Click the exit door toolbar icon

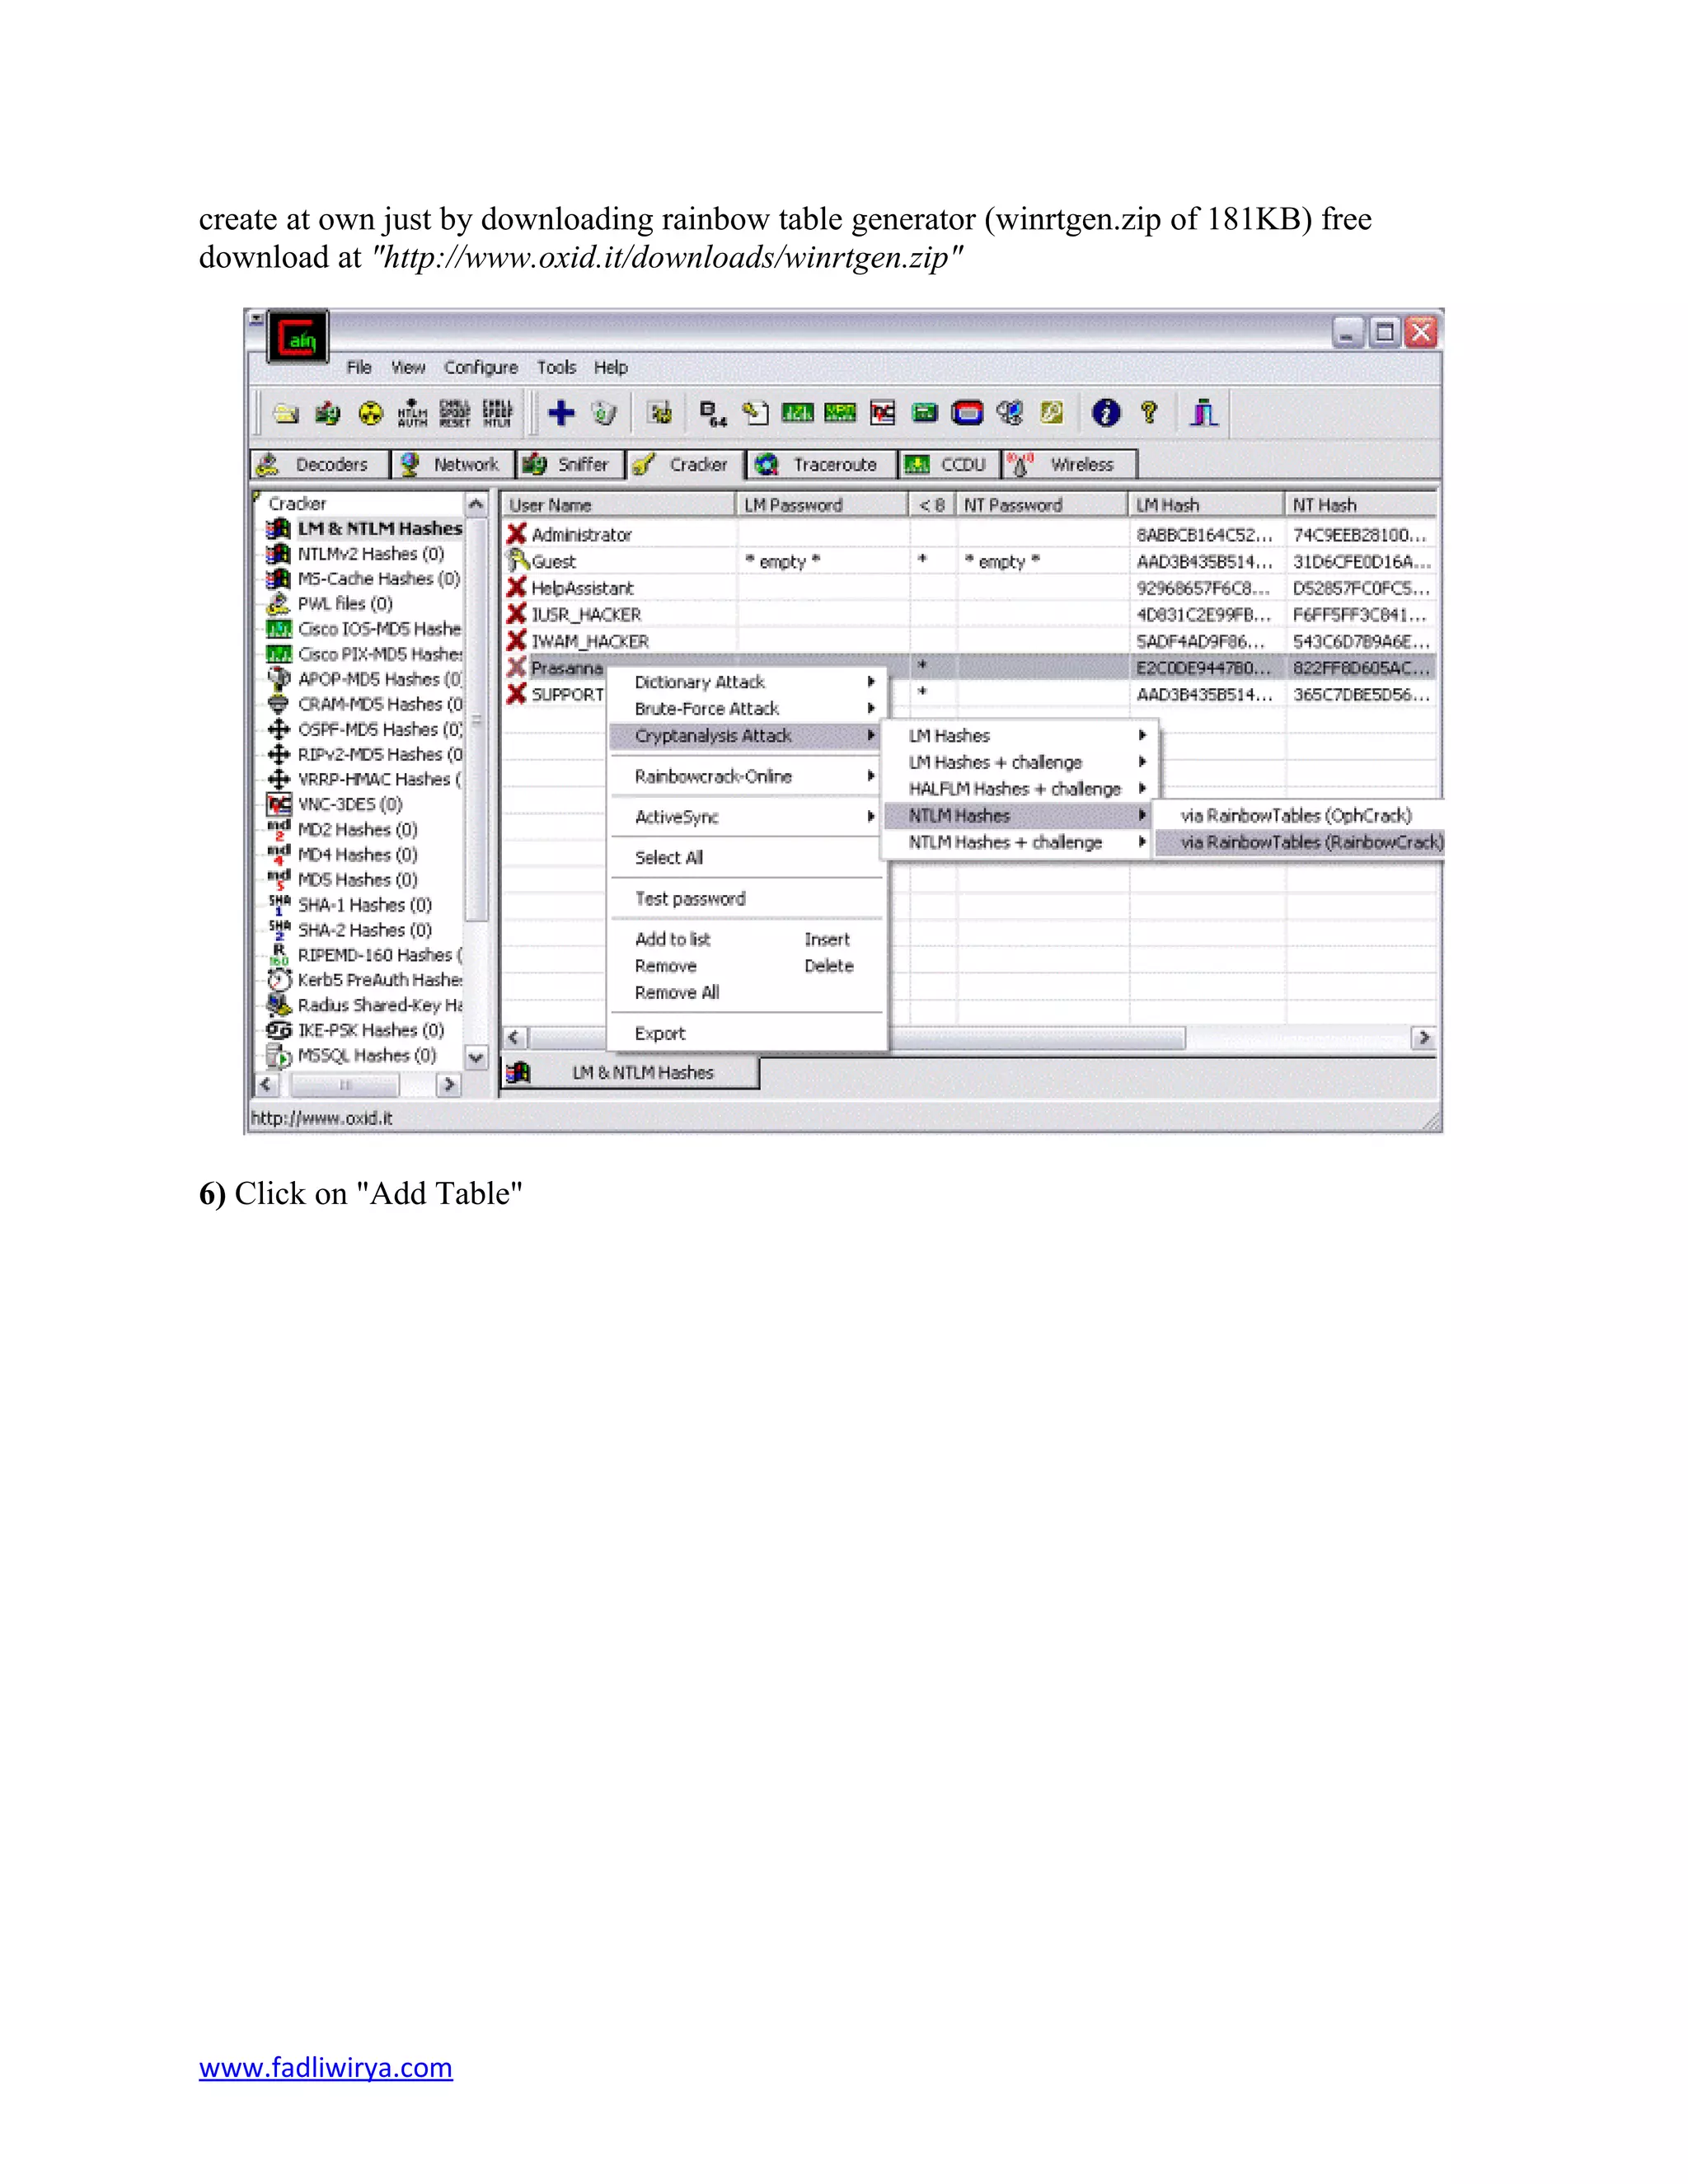[1204, 413]
